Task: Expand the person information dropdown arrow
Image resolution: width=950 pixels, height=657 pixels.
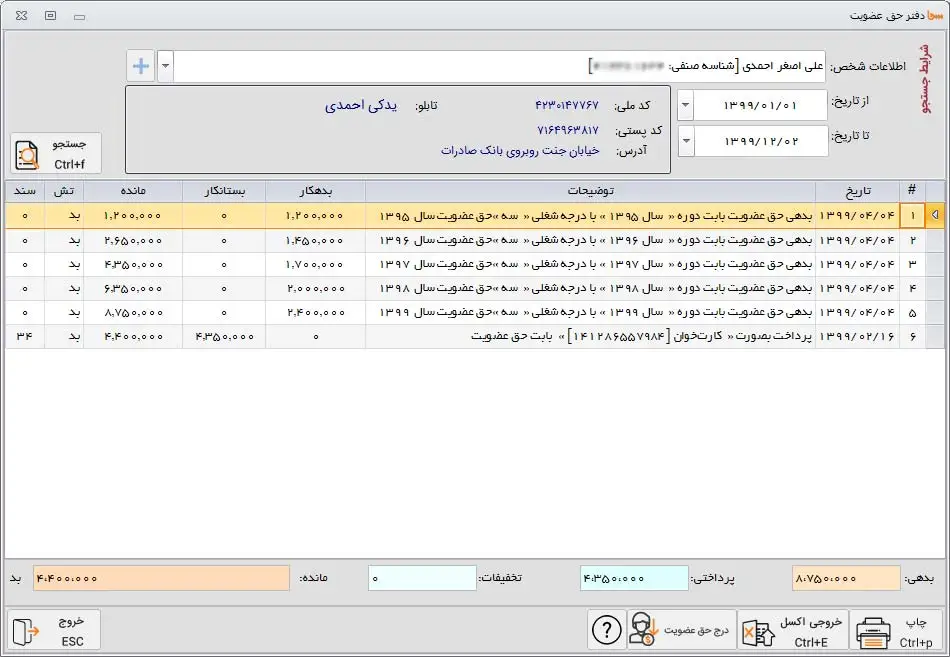Action: [x=165, y=67]
